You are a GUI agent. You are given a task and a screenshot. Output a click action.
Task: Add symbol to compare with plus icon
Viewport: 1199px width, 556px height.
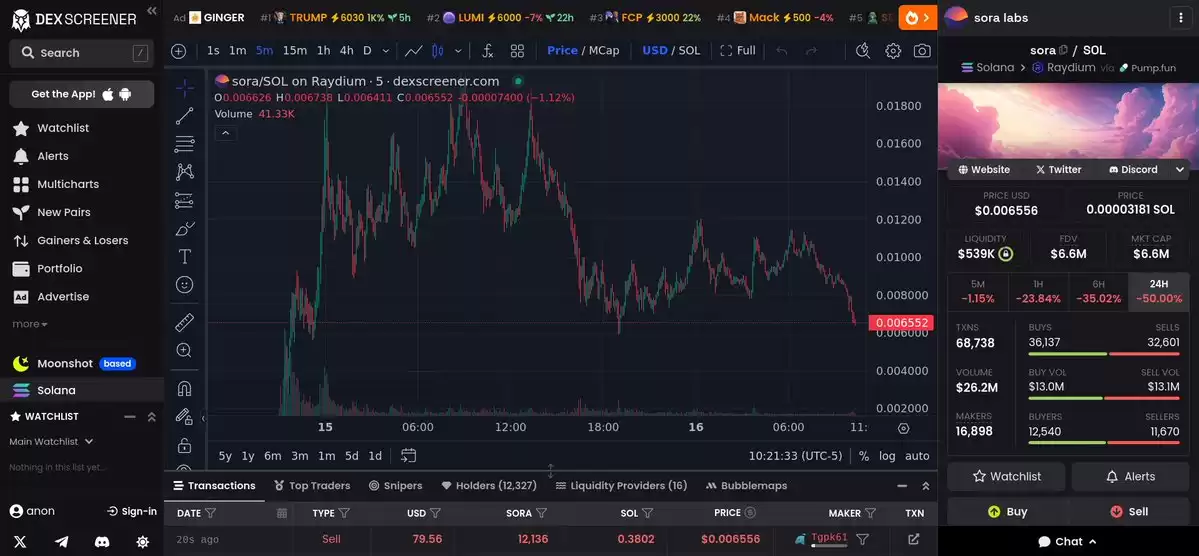coord(179,50)
